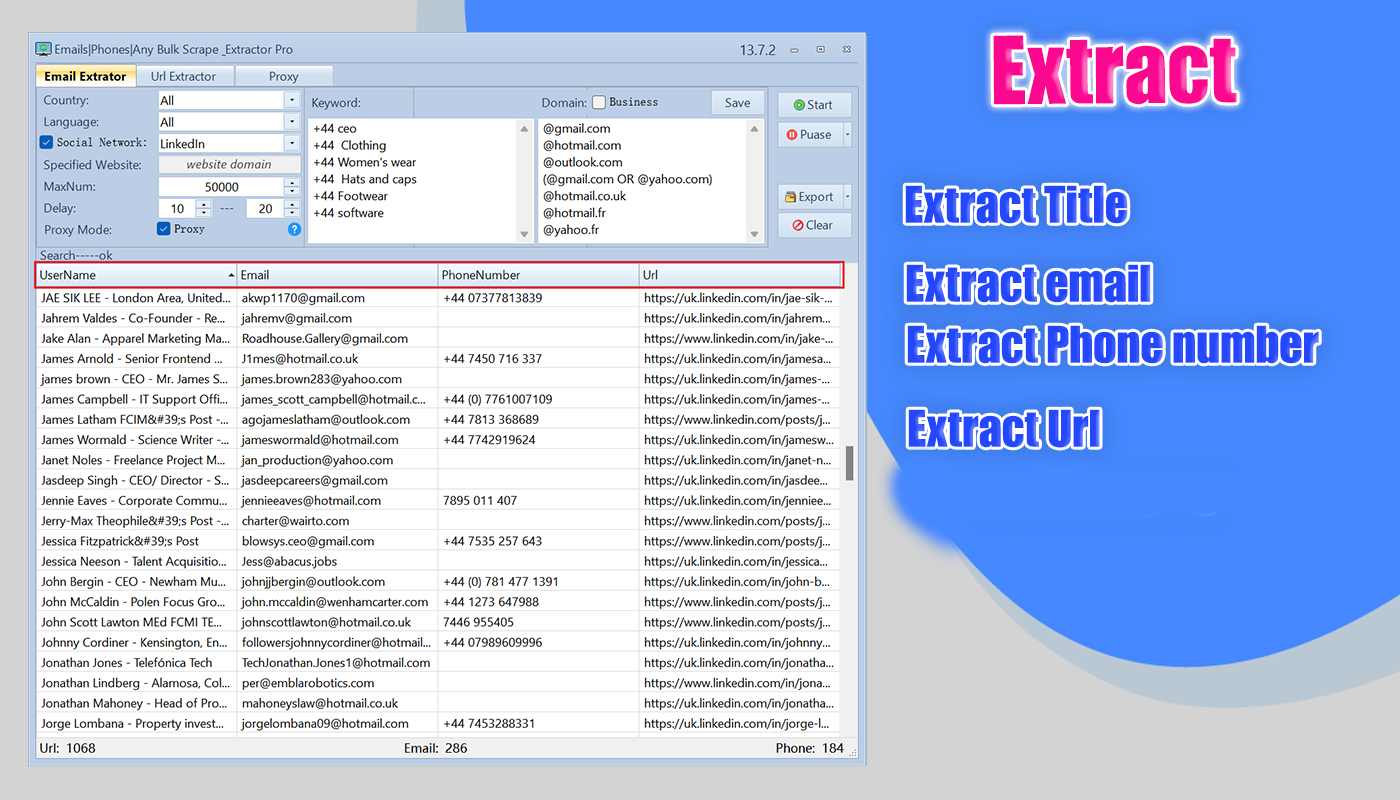This screenshot has height=800, width=1400.
Task: Select the "James Wormald - Science Writer" name cell
Action: [136, 440]
